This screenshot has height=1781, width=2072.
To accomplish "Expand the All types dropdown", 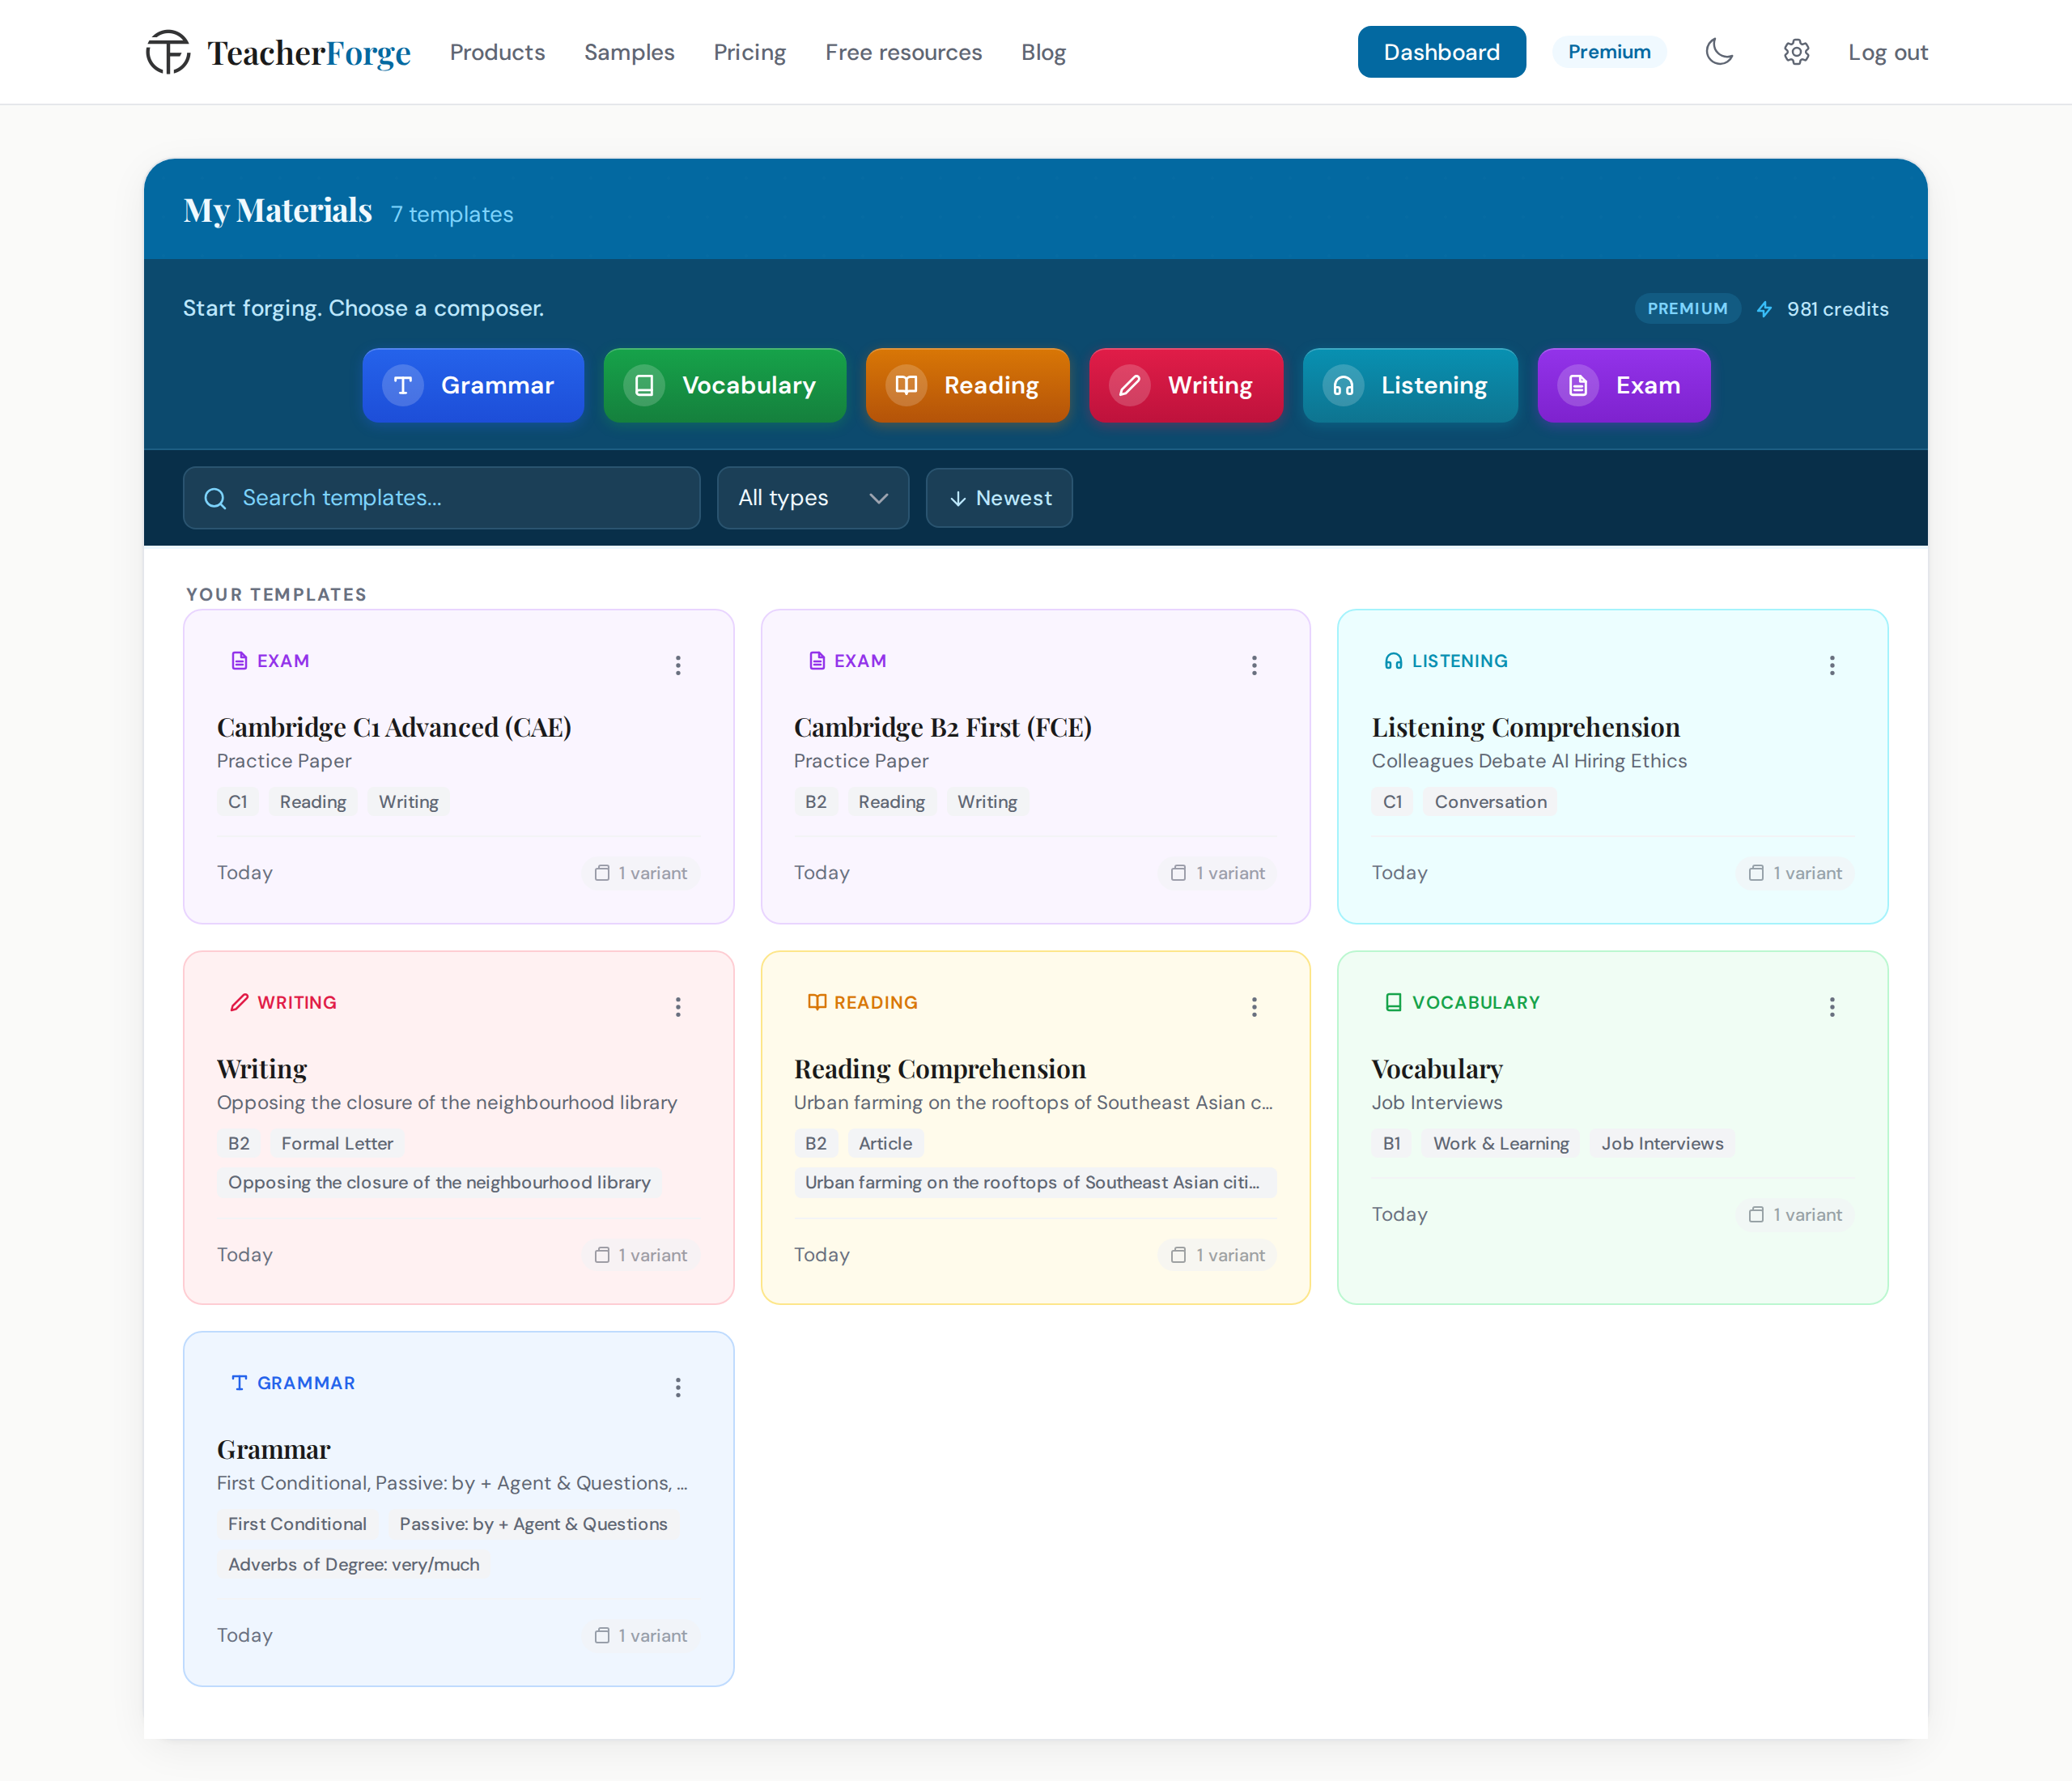I will tap(813, 498).
